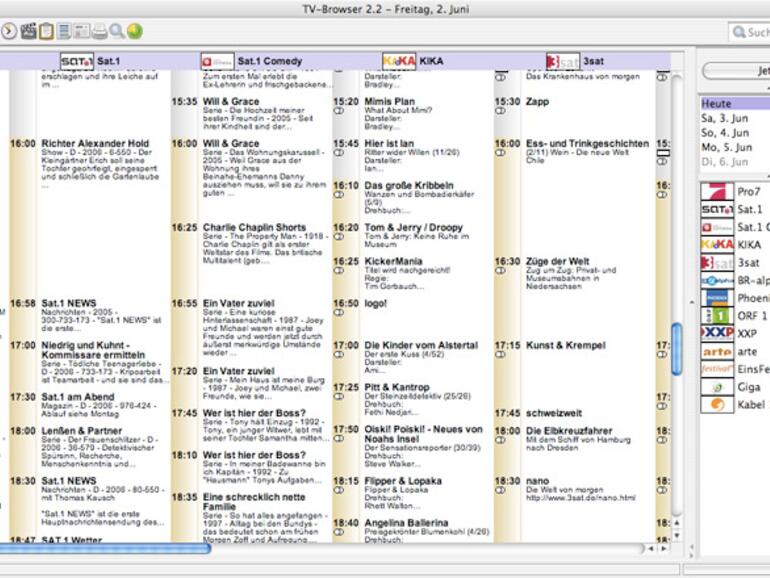Viewport: 770px width, 578px height.
Task: Click the green globe toolbar icon
Action: pyautogui.click(x=135, y=32)
